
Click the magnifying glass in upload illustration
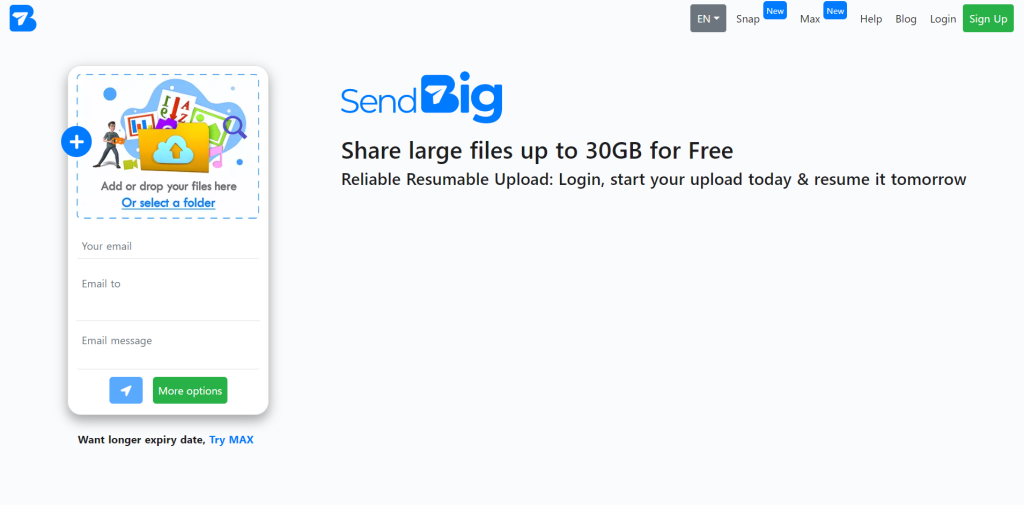235,127
